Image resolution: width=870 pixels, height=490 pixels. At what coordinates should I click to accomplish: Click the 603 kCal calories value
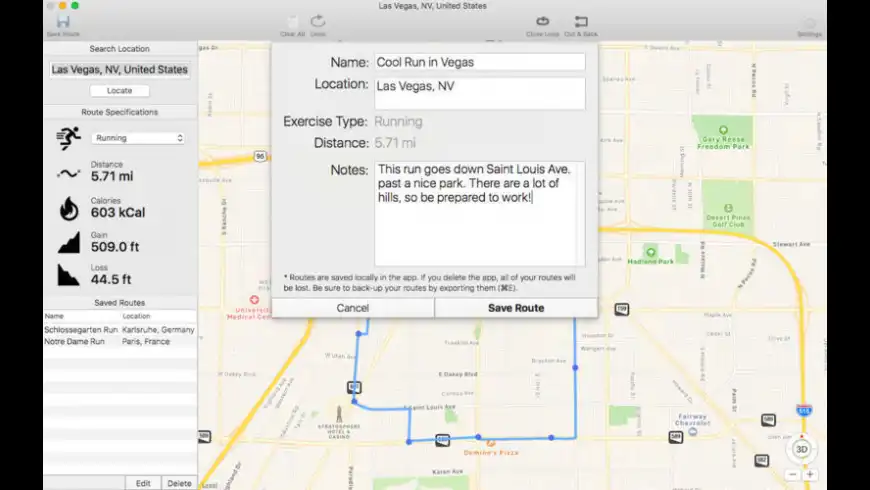tap(118, 213)
